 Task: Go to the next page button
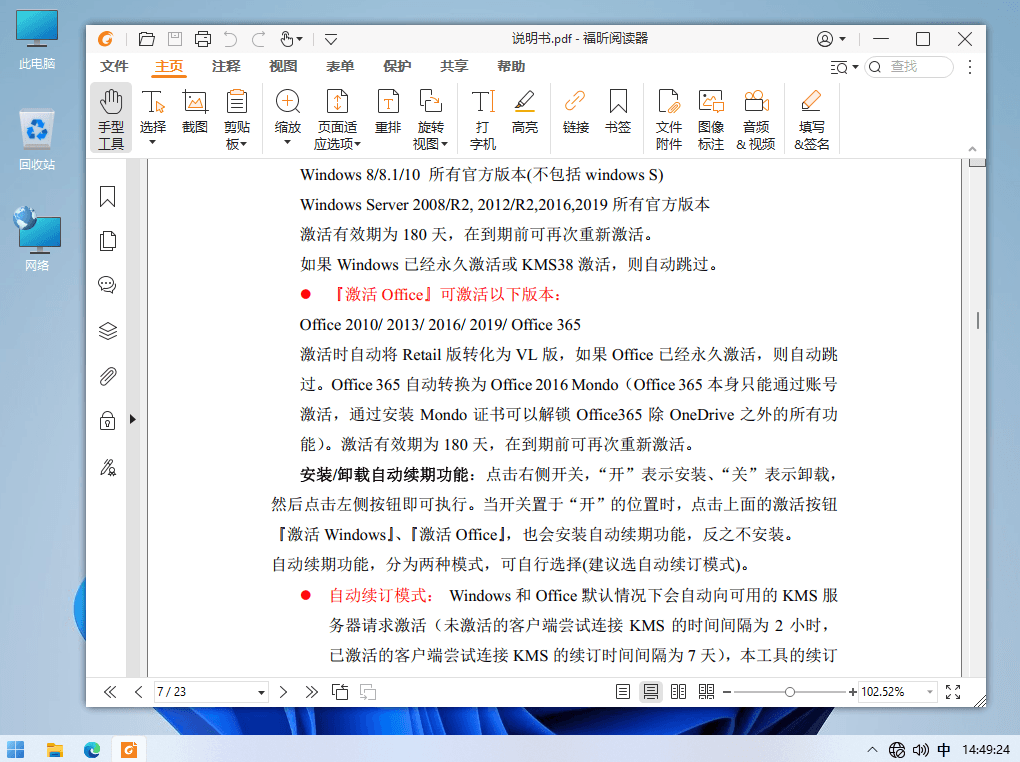point(283,692)
